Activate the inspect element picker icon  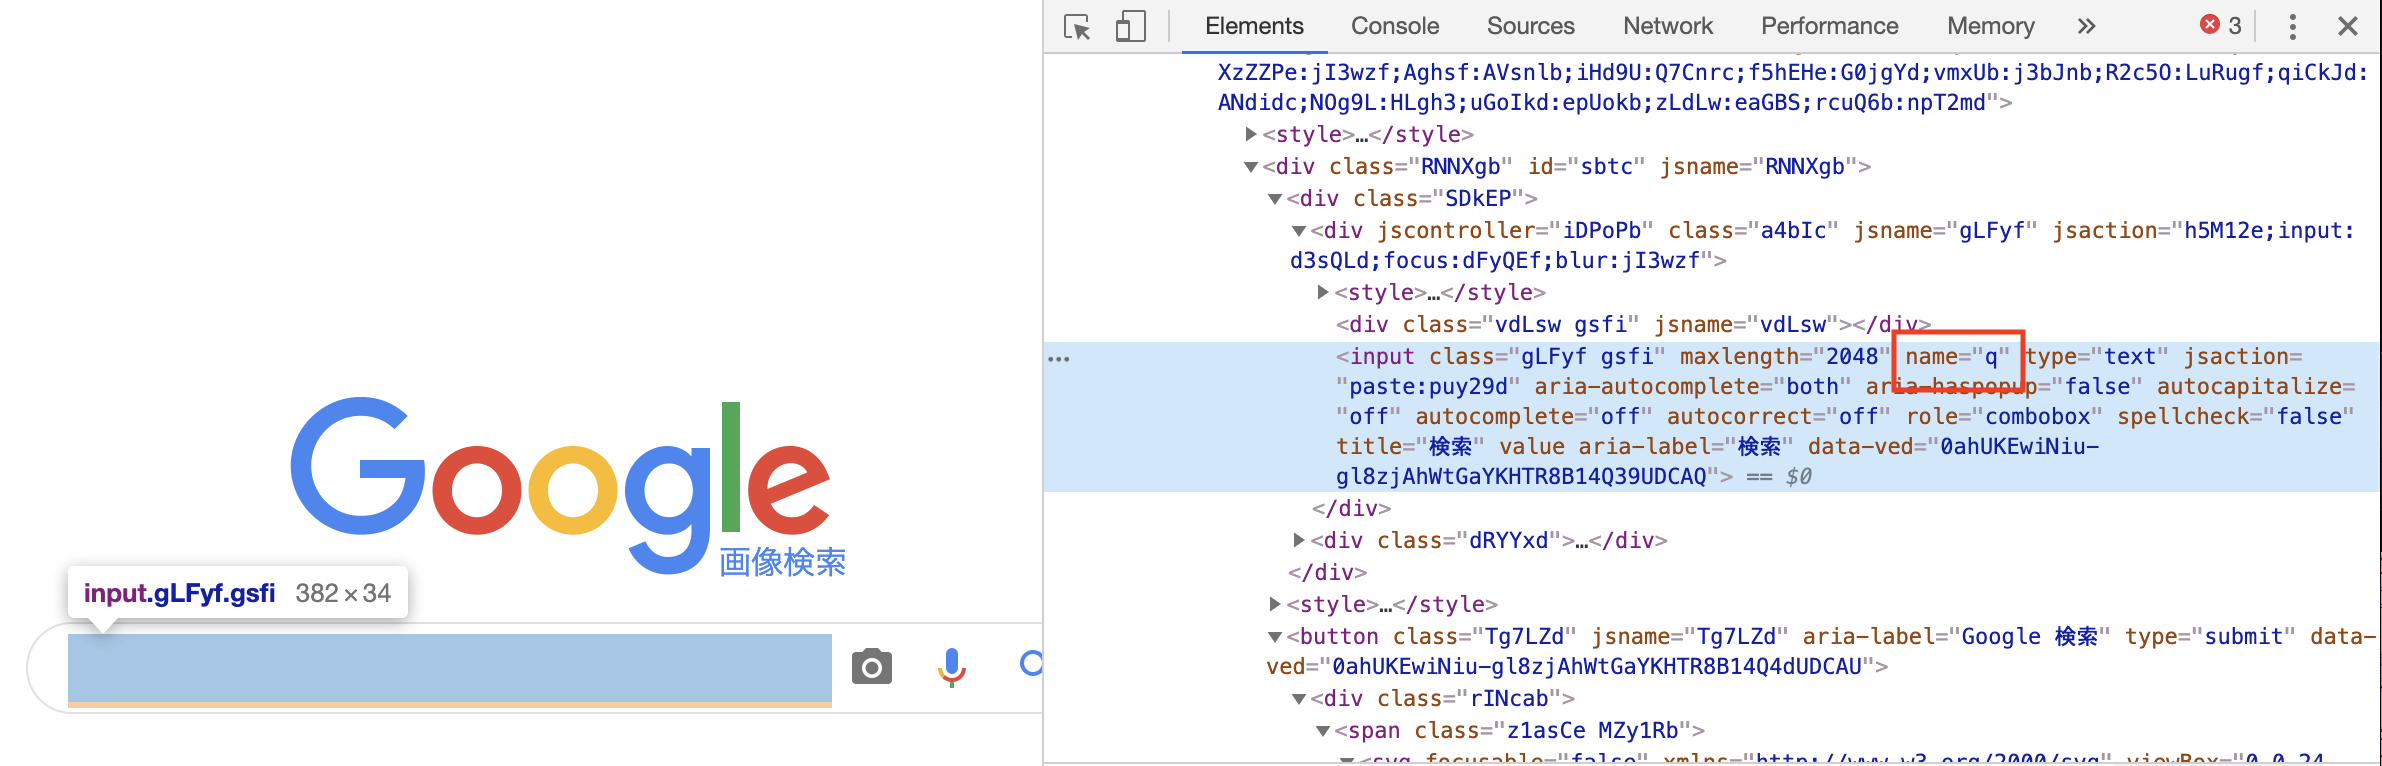pos(1077,27)
